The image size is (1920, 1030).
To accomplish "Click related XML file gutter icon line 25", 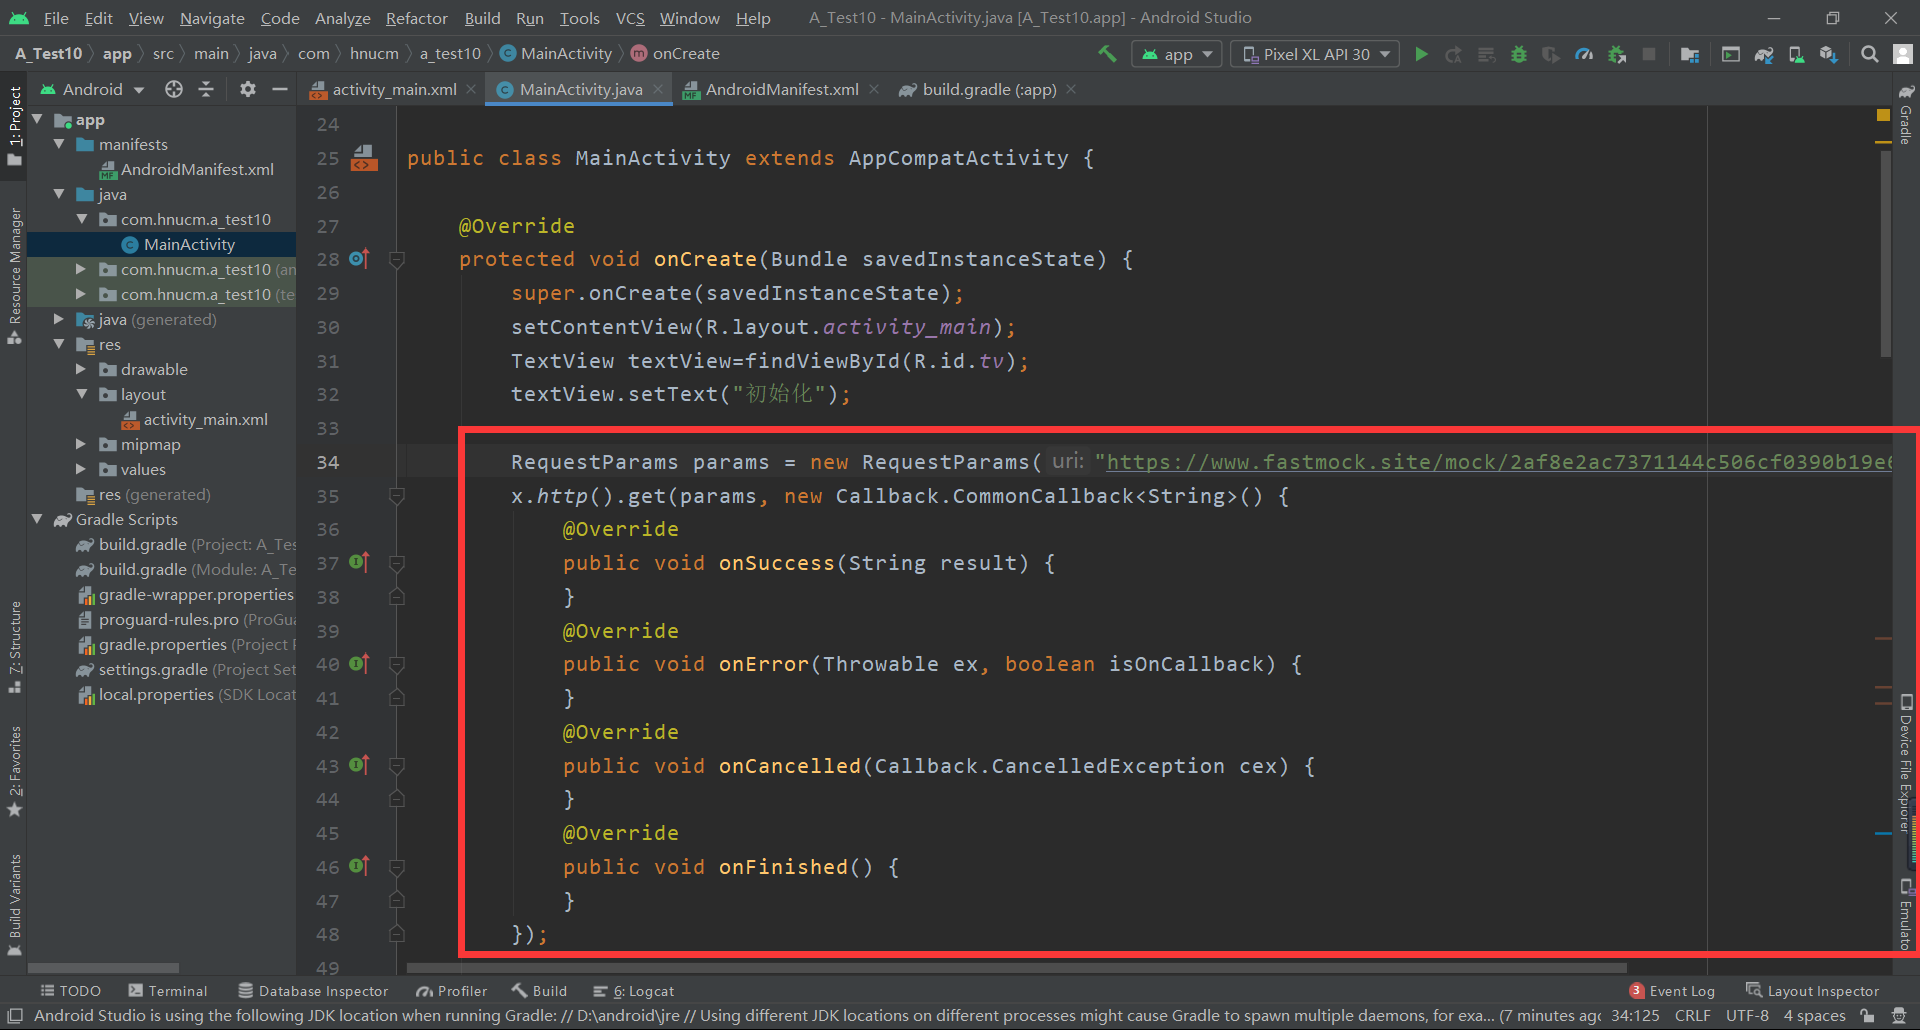I will pos(364,158).
